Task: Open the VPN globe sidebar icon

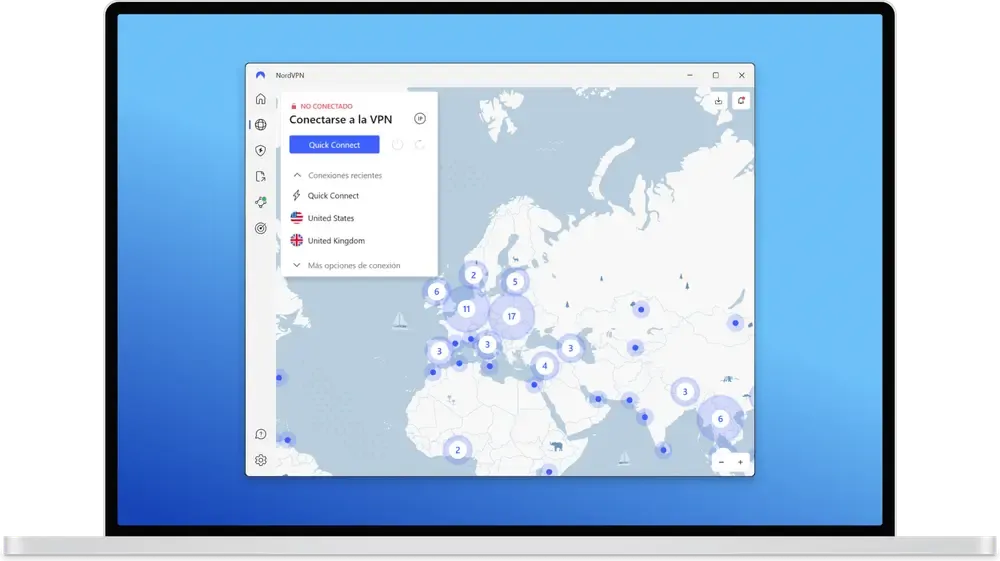Action: pyautogui.click(x=261, y=125)
